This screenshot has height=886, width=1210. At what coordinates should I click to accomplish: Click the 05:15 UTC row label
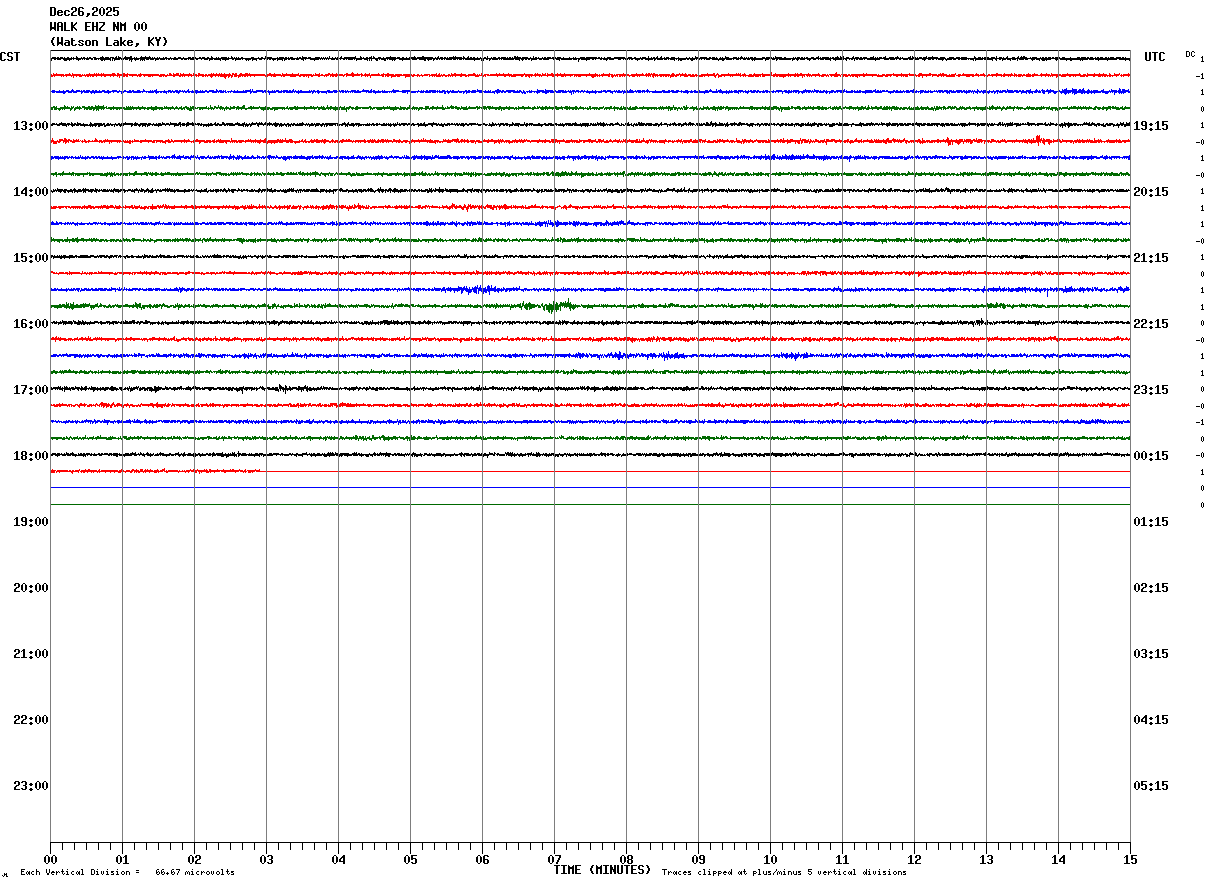[1150, 786]
